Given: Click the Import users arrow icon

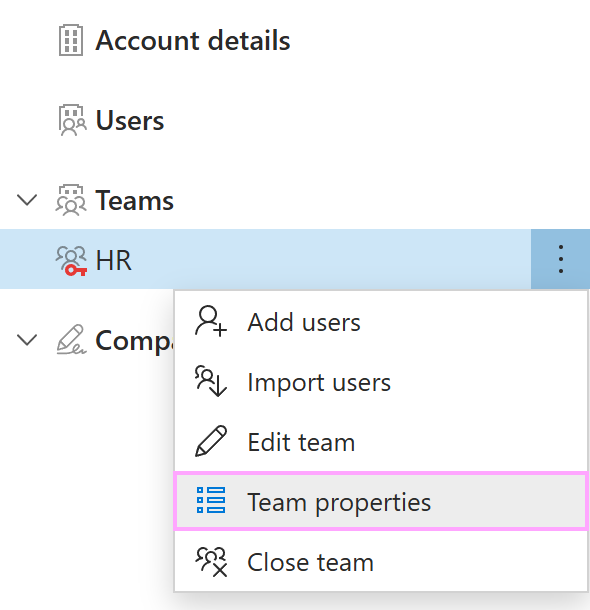Looking at the screenshot, I should 210,381.
